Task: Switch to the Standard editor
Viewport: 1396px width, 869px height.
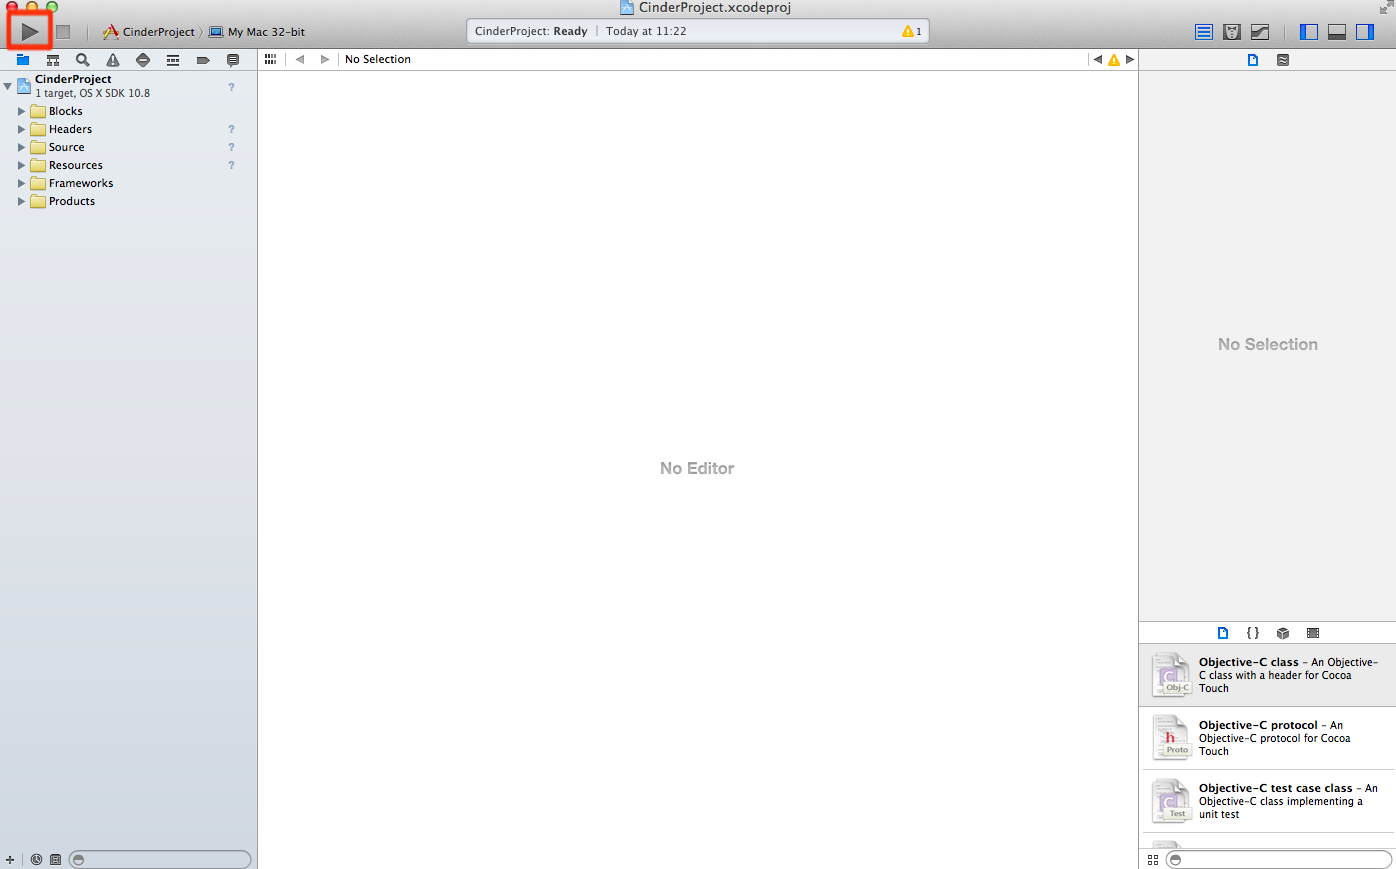Action: coord(1204,32)
